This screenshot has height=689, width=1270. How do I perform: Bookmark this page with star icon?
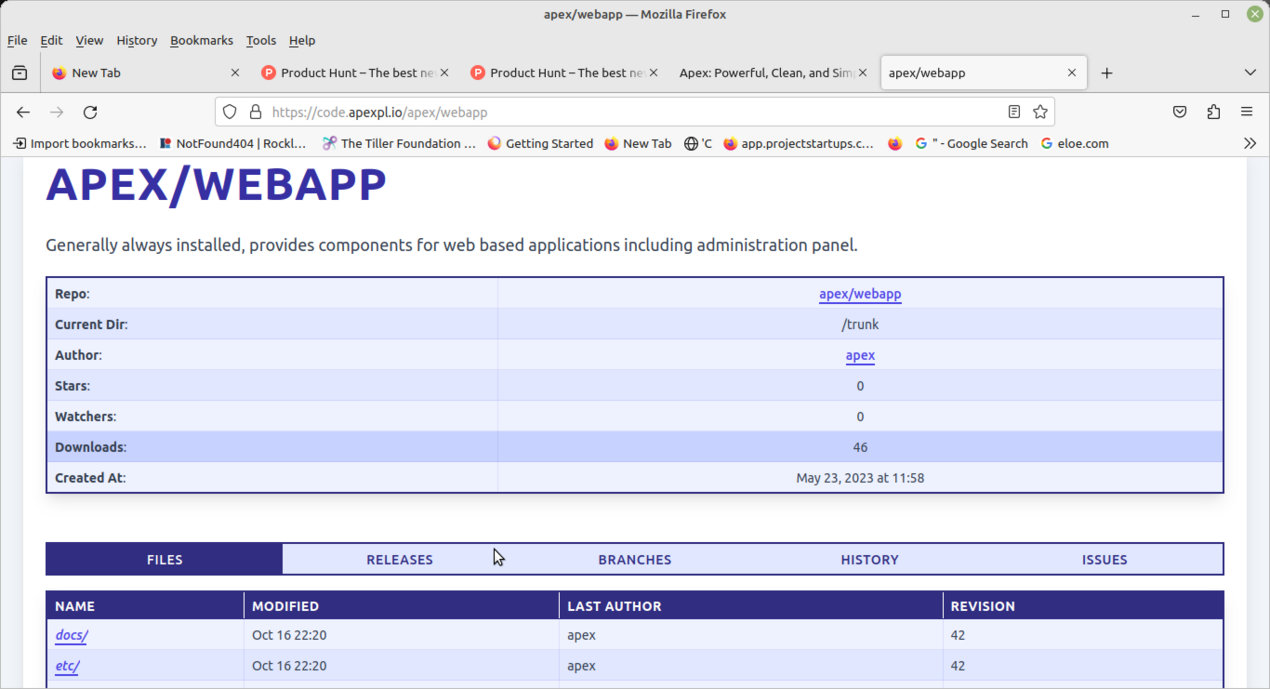point(1040,112)
